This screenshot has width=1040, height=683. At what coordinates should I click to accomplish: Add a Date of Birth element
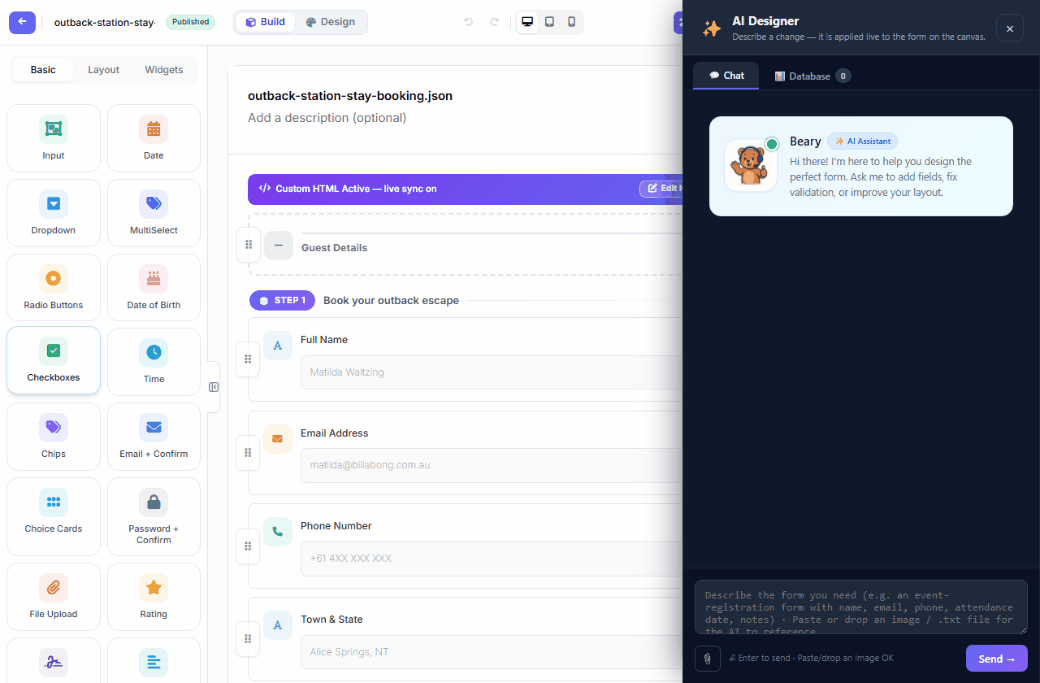[154, 288]
